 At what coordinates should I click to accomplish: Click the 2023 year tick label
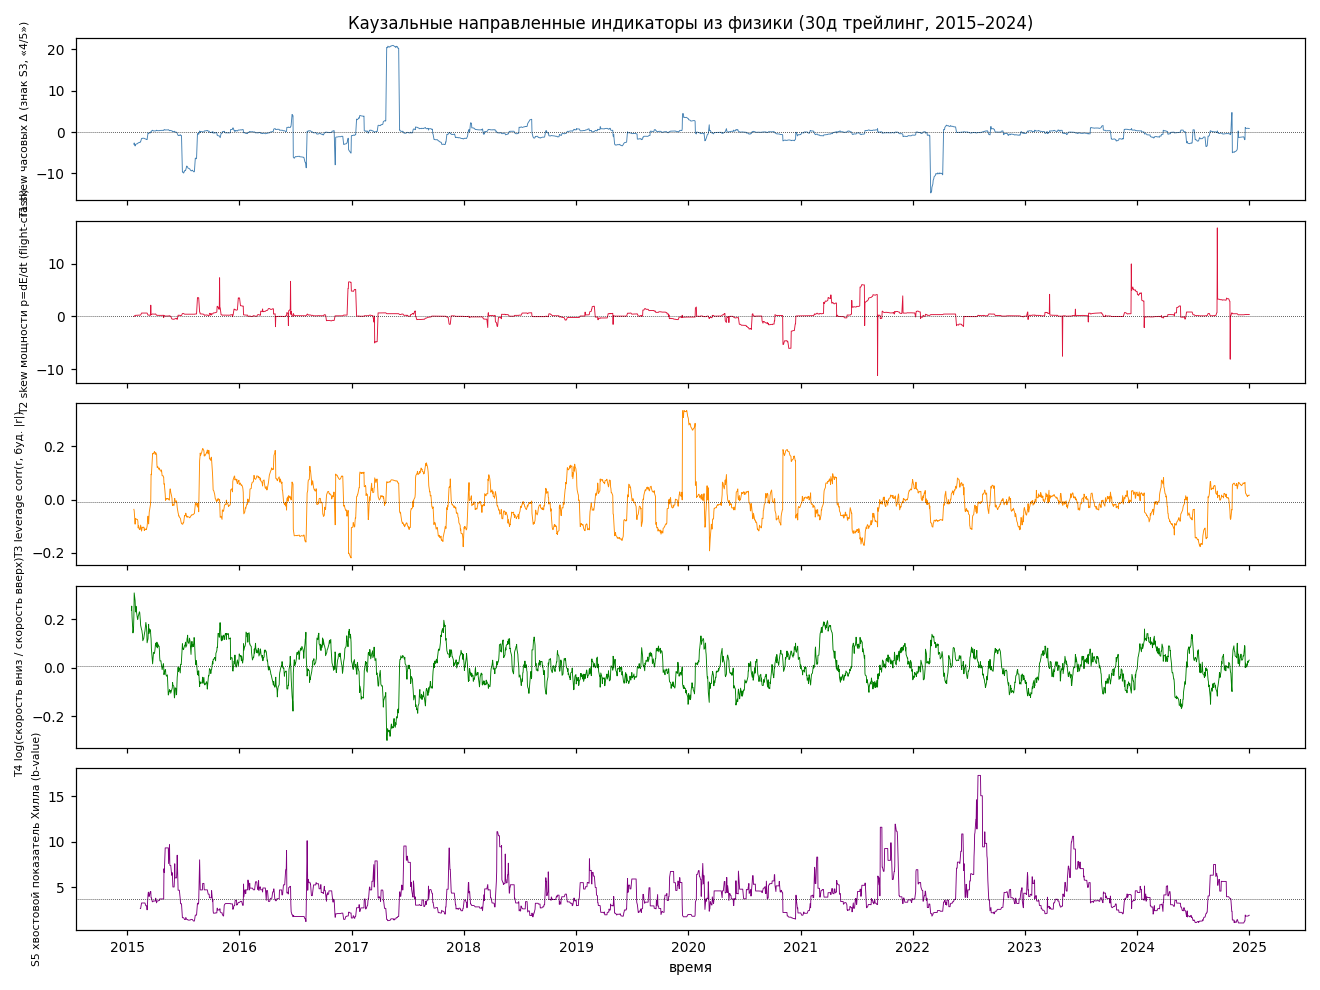pyautogui.click(x=1025, y=946)
